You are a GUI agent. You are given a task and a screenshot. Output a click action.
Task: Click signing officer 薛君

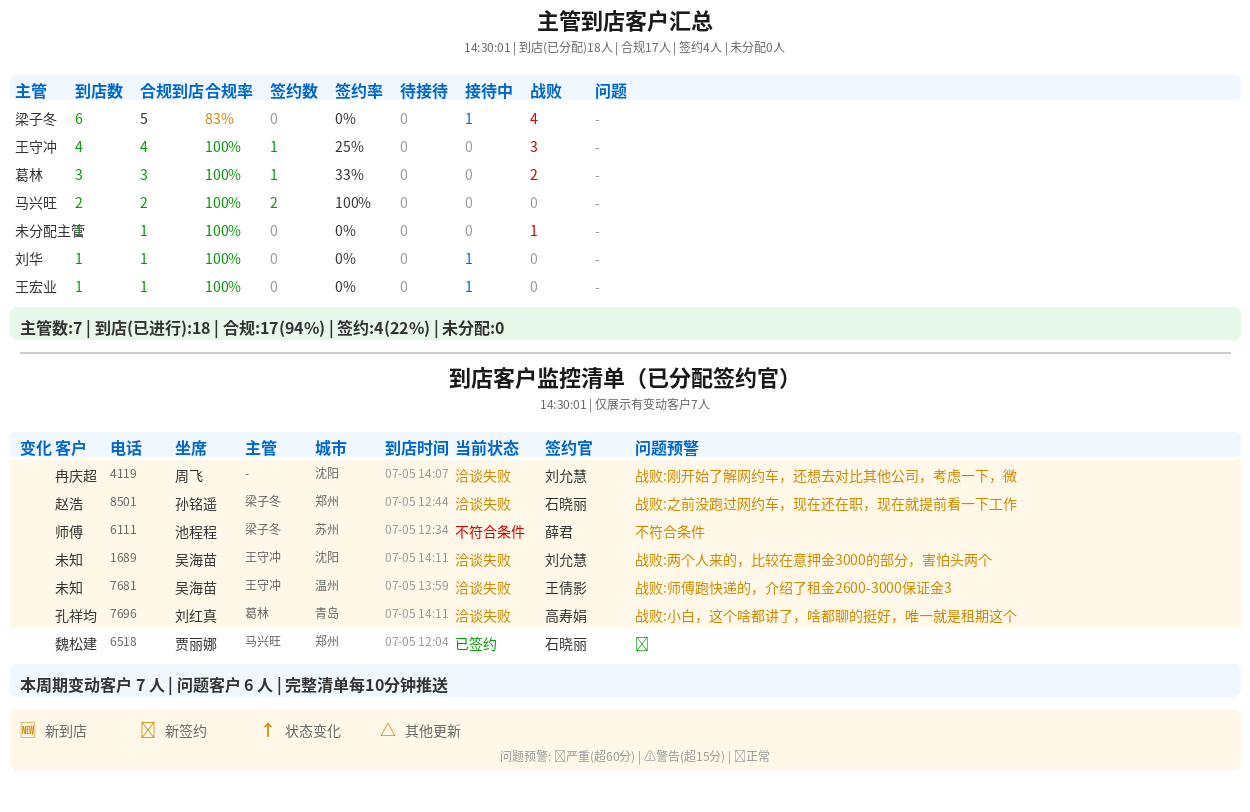click(x=559, y=532)
